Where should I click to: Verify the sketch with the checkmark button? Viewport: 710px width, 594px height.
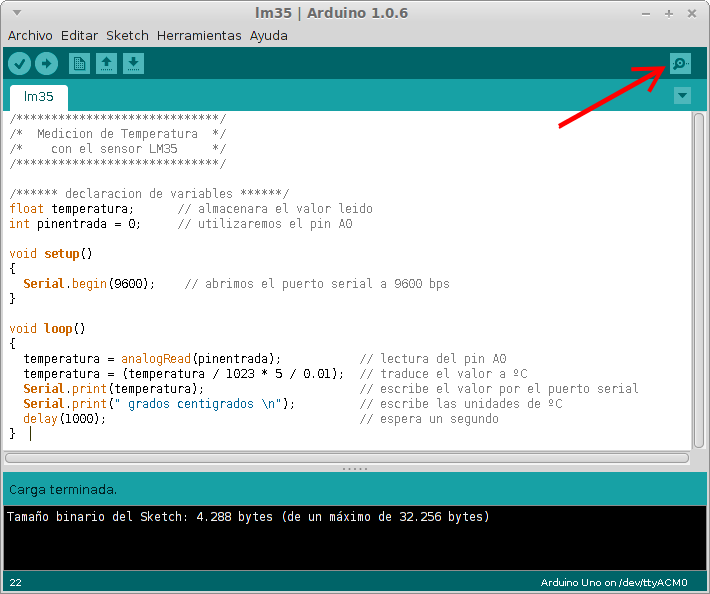coord(19,63)
